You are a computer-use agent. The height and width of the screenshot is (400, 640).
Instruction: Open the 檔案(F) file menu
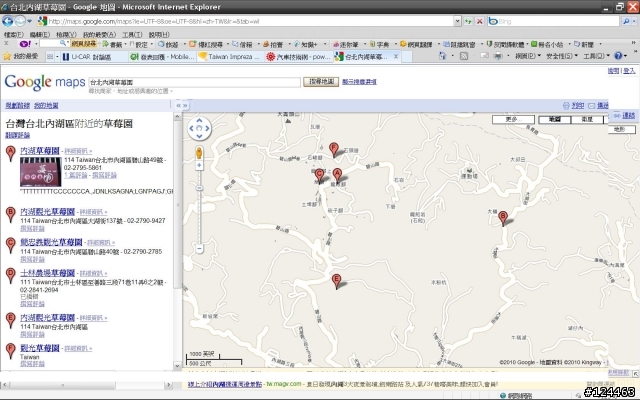click(x=13, y=35)
